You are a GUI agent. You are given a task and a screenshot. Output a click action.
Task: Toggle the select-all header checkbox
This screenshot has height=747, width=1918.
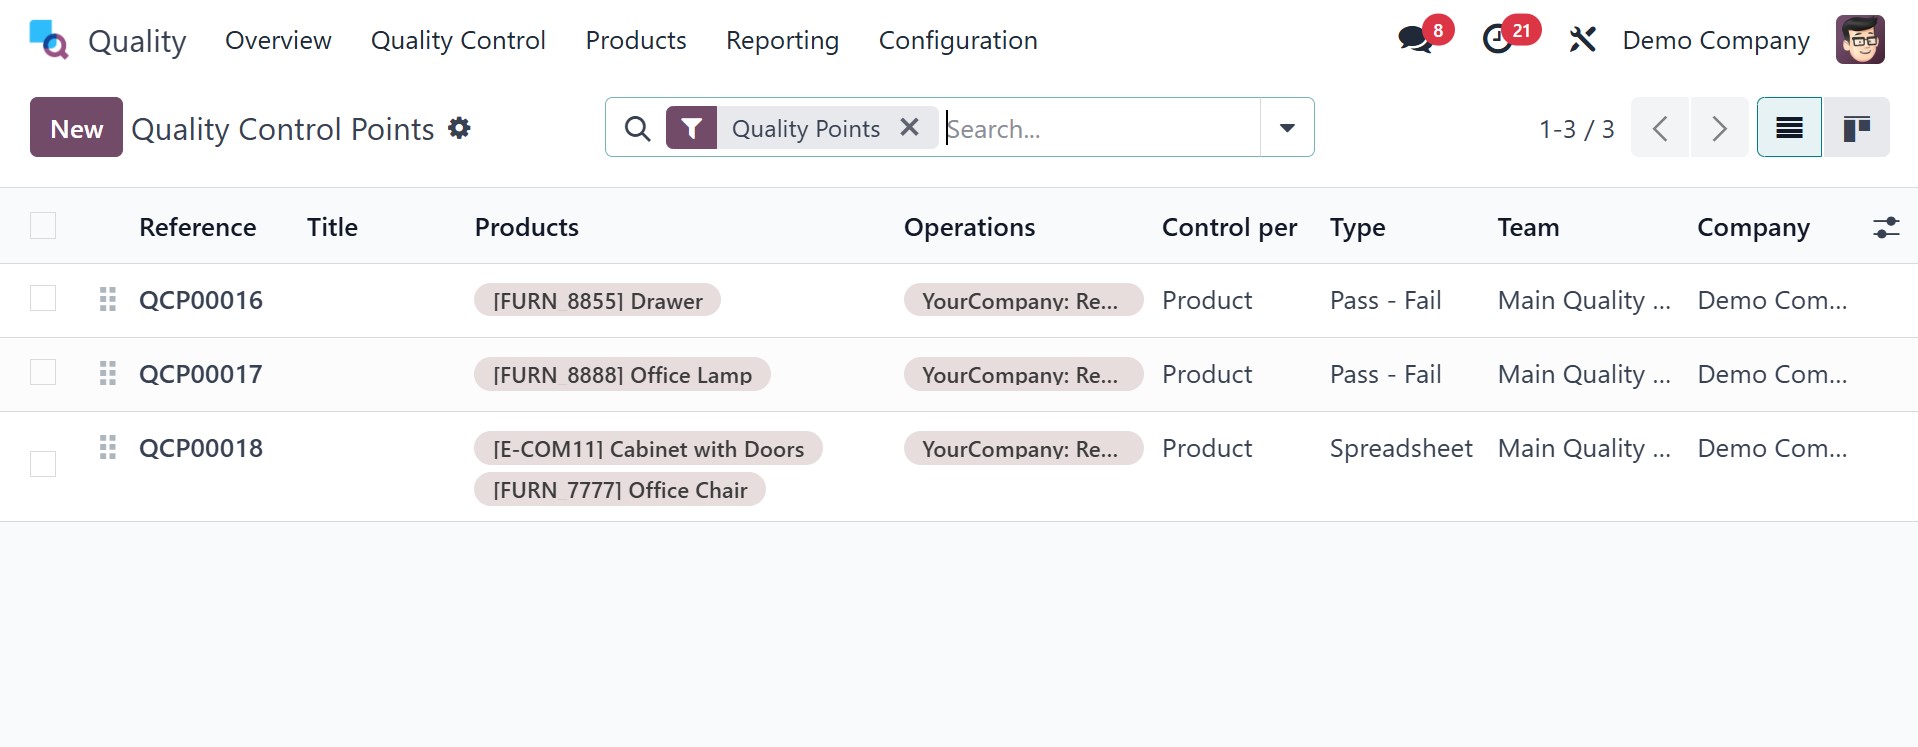43,226
